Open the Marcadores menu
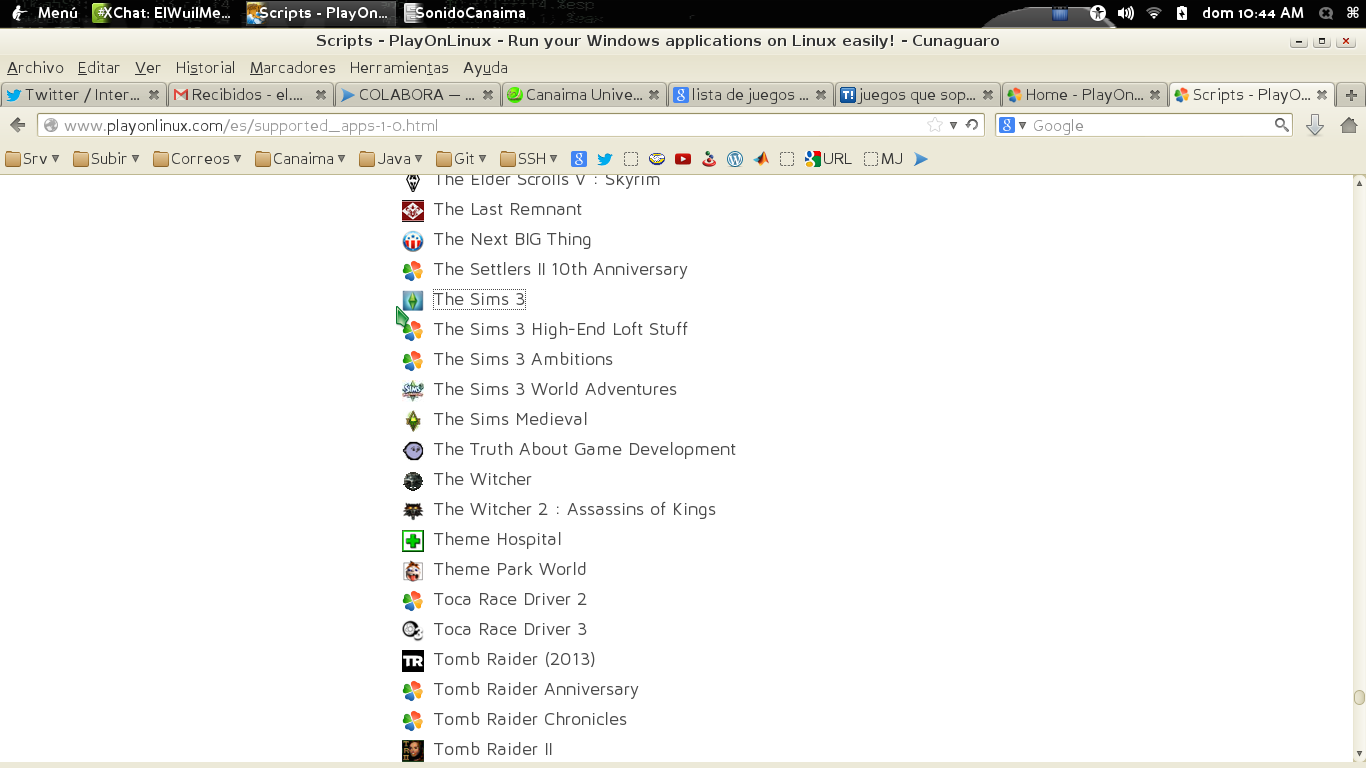Image resolution: width=1366 pixels, height=768 pixels. (x=293, y=68)
